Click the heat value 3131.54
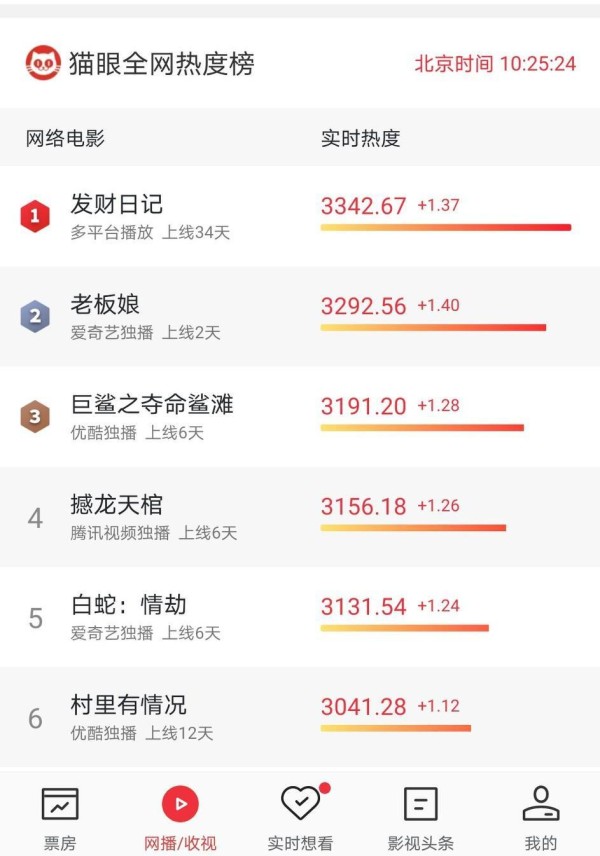This screenshot has height=856, width=600. [364, 607]
